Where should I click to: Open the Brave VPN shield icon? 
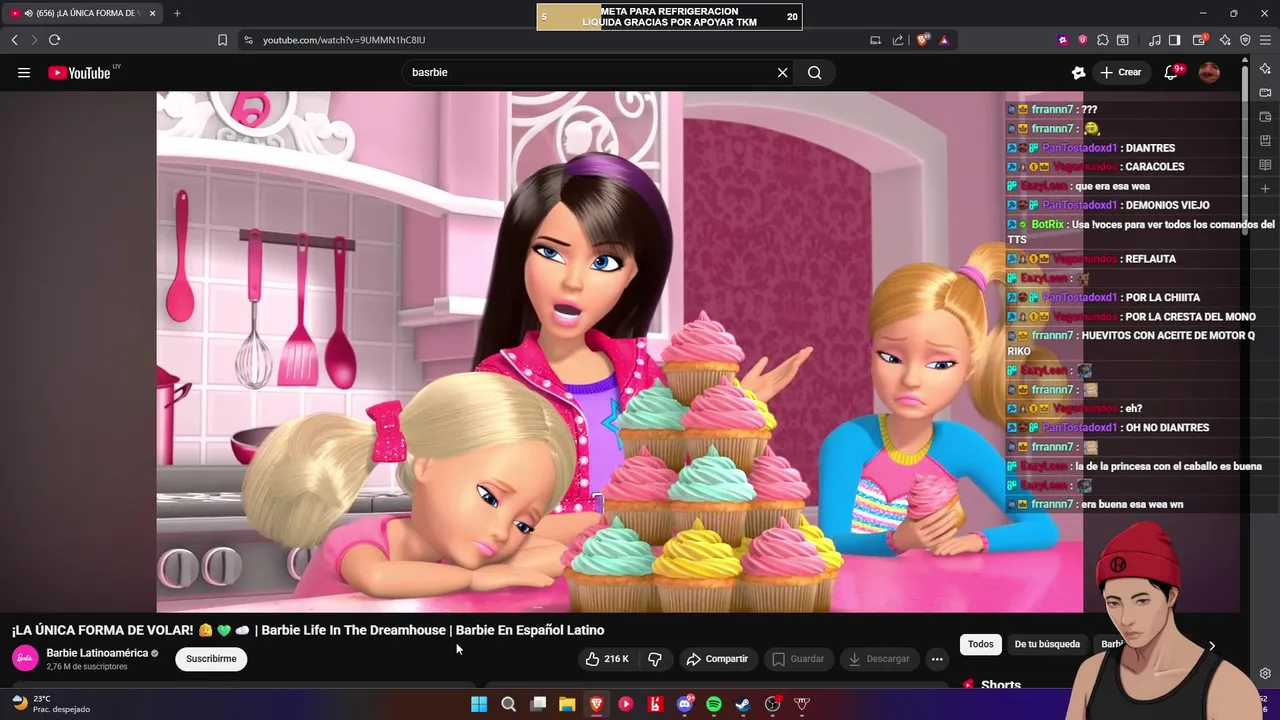click(1245, 40)
